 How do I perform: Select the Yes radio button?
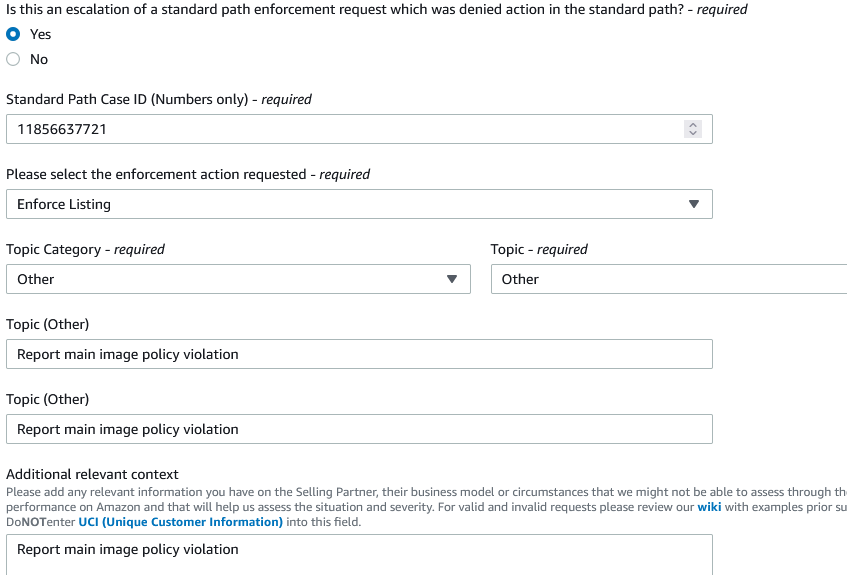point(13,34)
